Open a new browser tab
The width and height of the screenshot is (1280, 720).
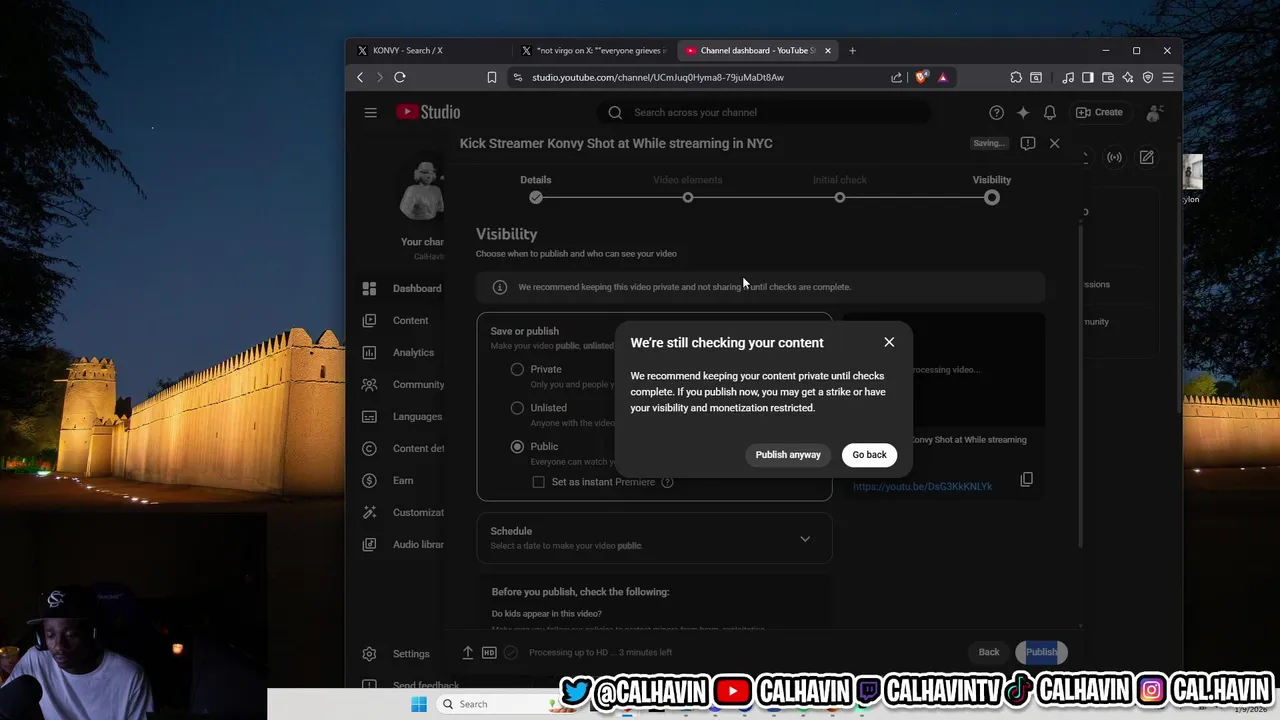pos(852,50)
